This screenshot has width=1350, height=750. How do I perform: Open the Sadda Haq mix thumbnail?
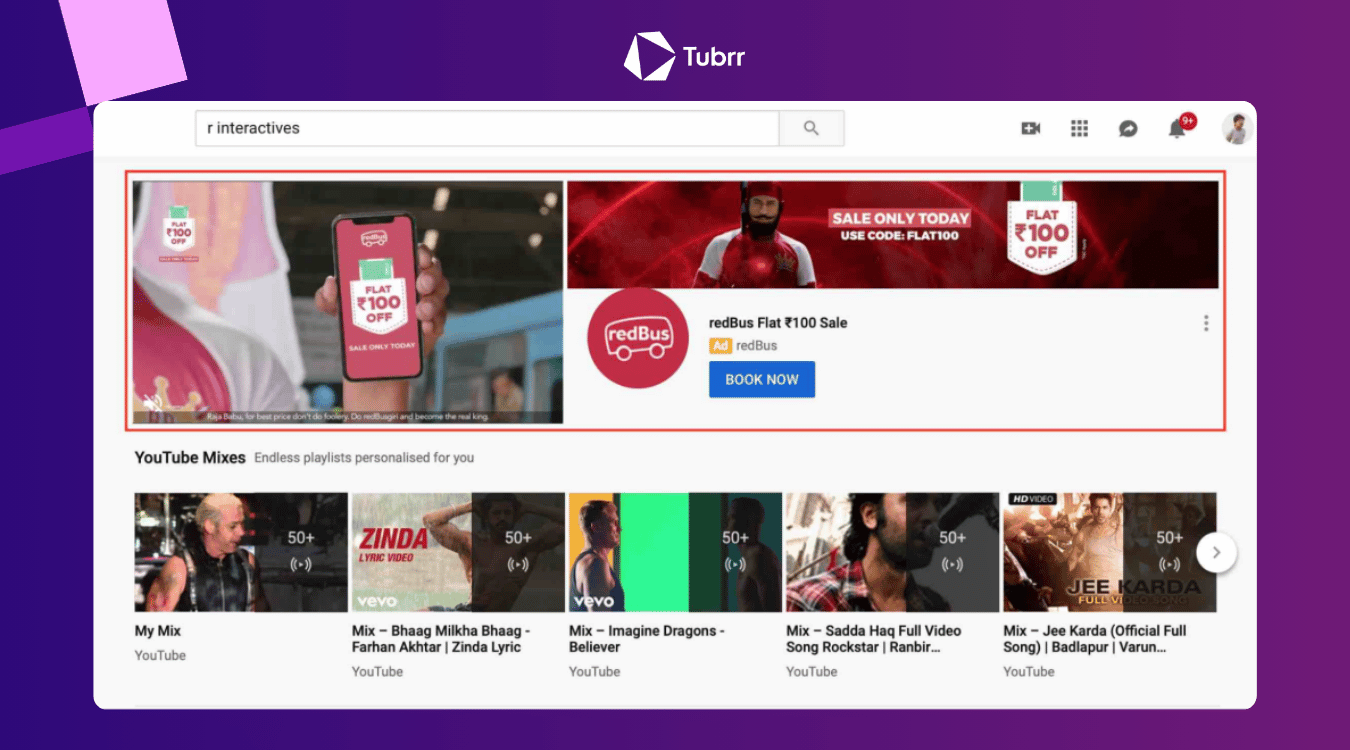(x=892, y=552)
